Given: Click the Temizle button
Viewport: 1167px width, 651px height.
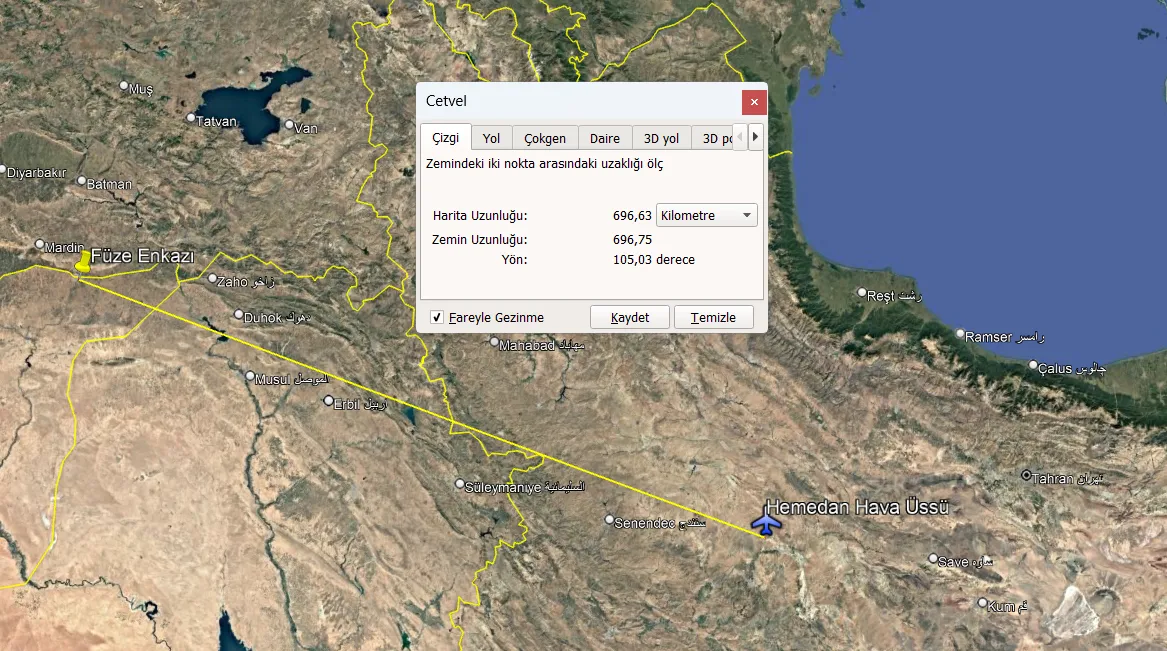Looking at the screenshot, I should point(713,318).
